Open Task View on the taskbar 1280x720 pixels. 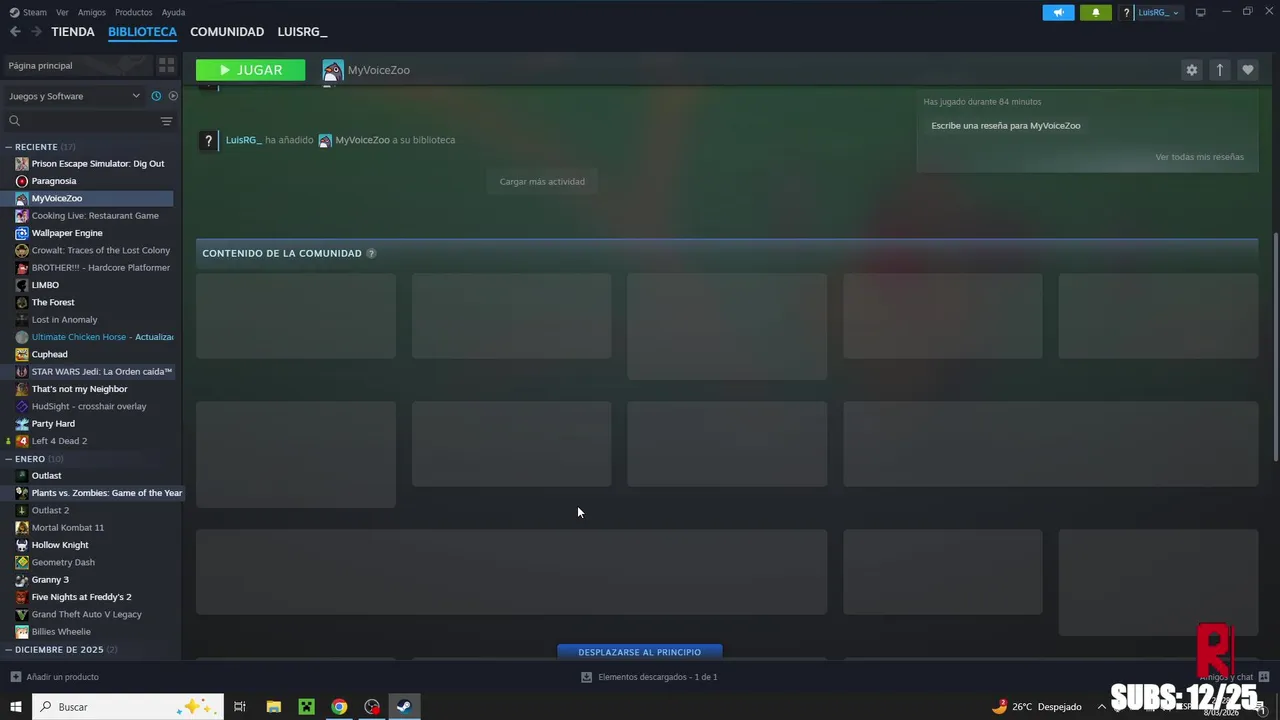click(240, 706)
